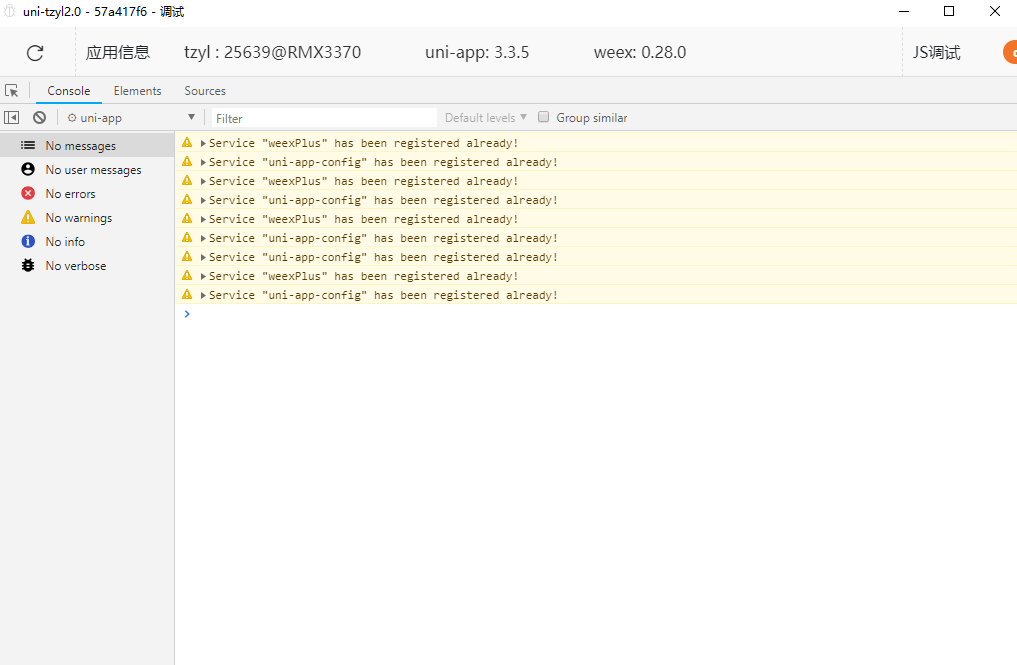
Task: Click the No verbose bug icon
Action: point(28,265)
